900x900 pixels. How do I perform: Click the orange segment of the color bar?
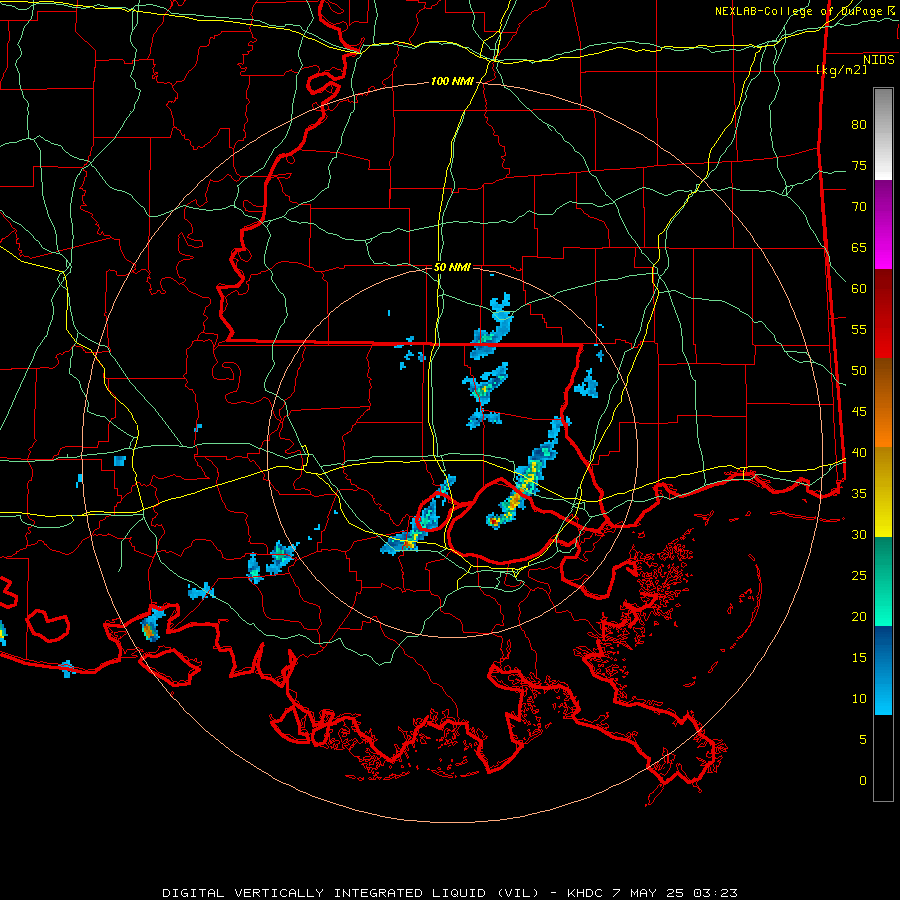coord(883,403)
